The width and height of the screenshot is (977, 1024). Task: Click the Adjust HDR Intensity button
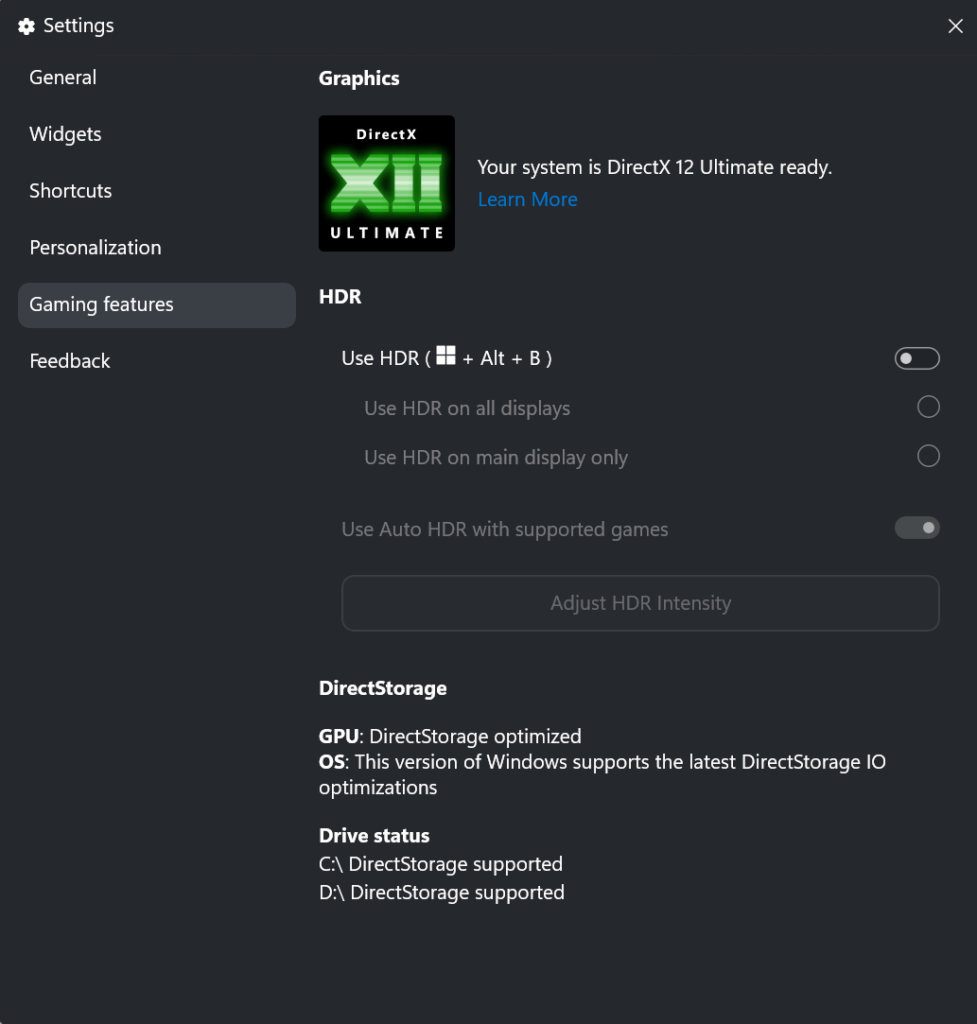coord(640,603)
